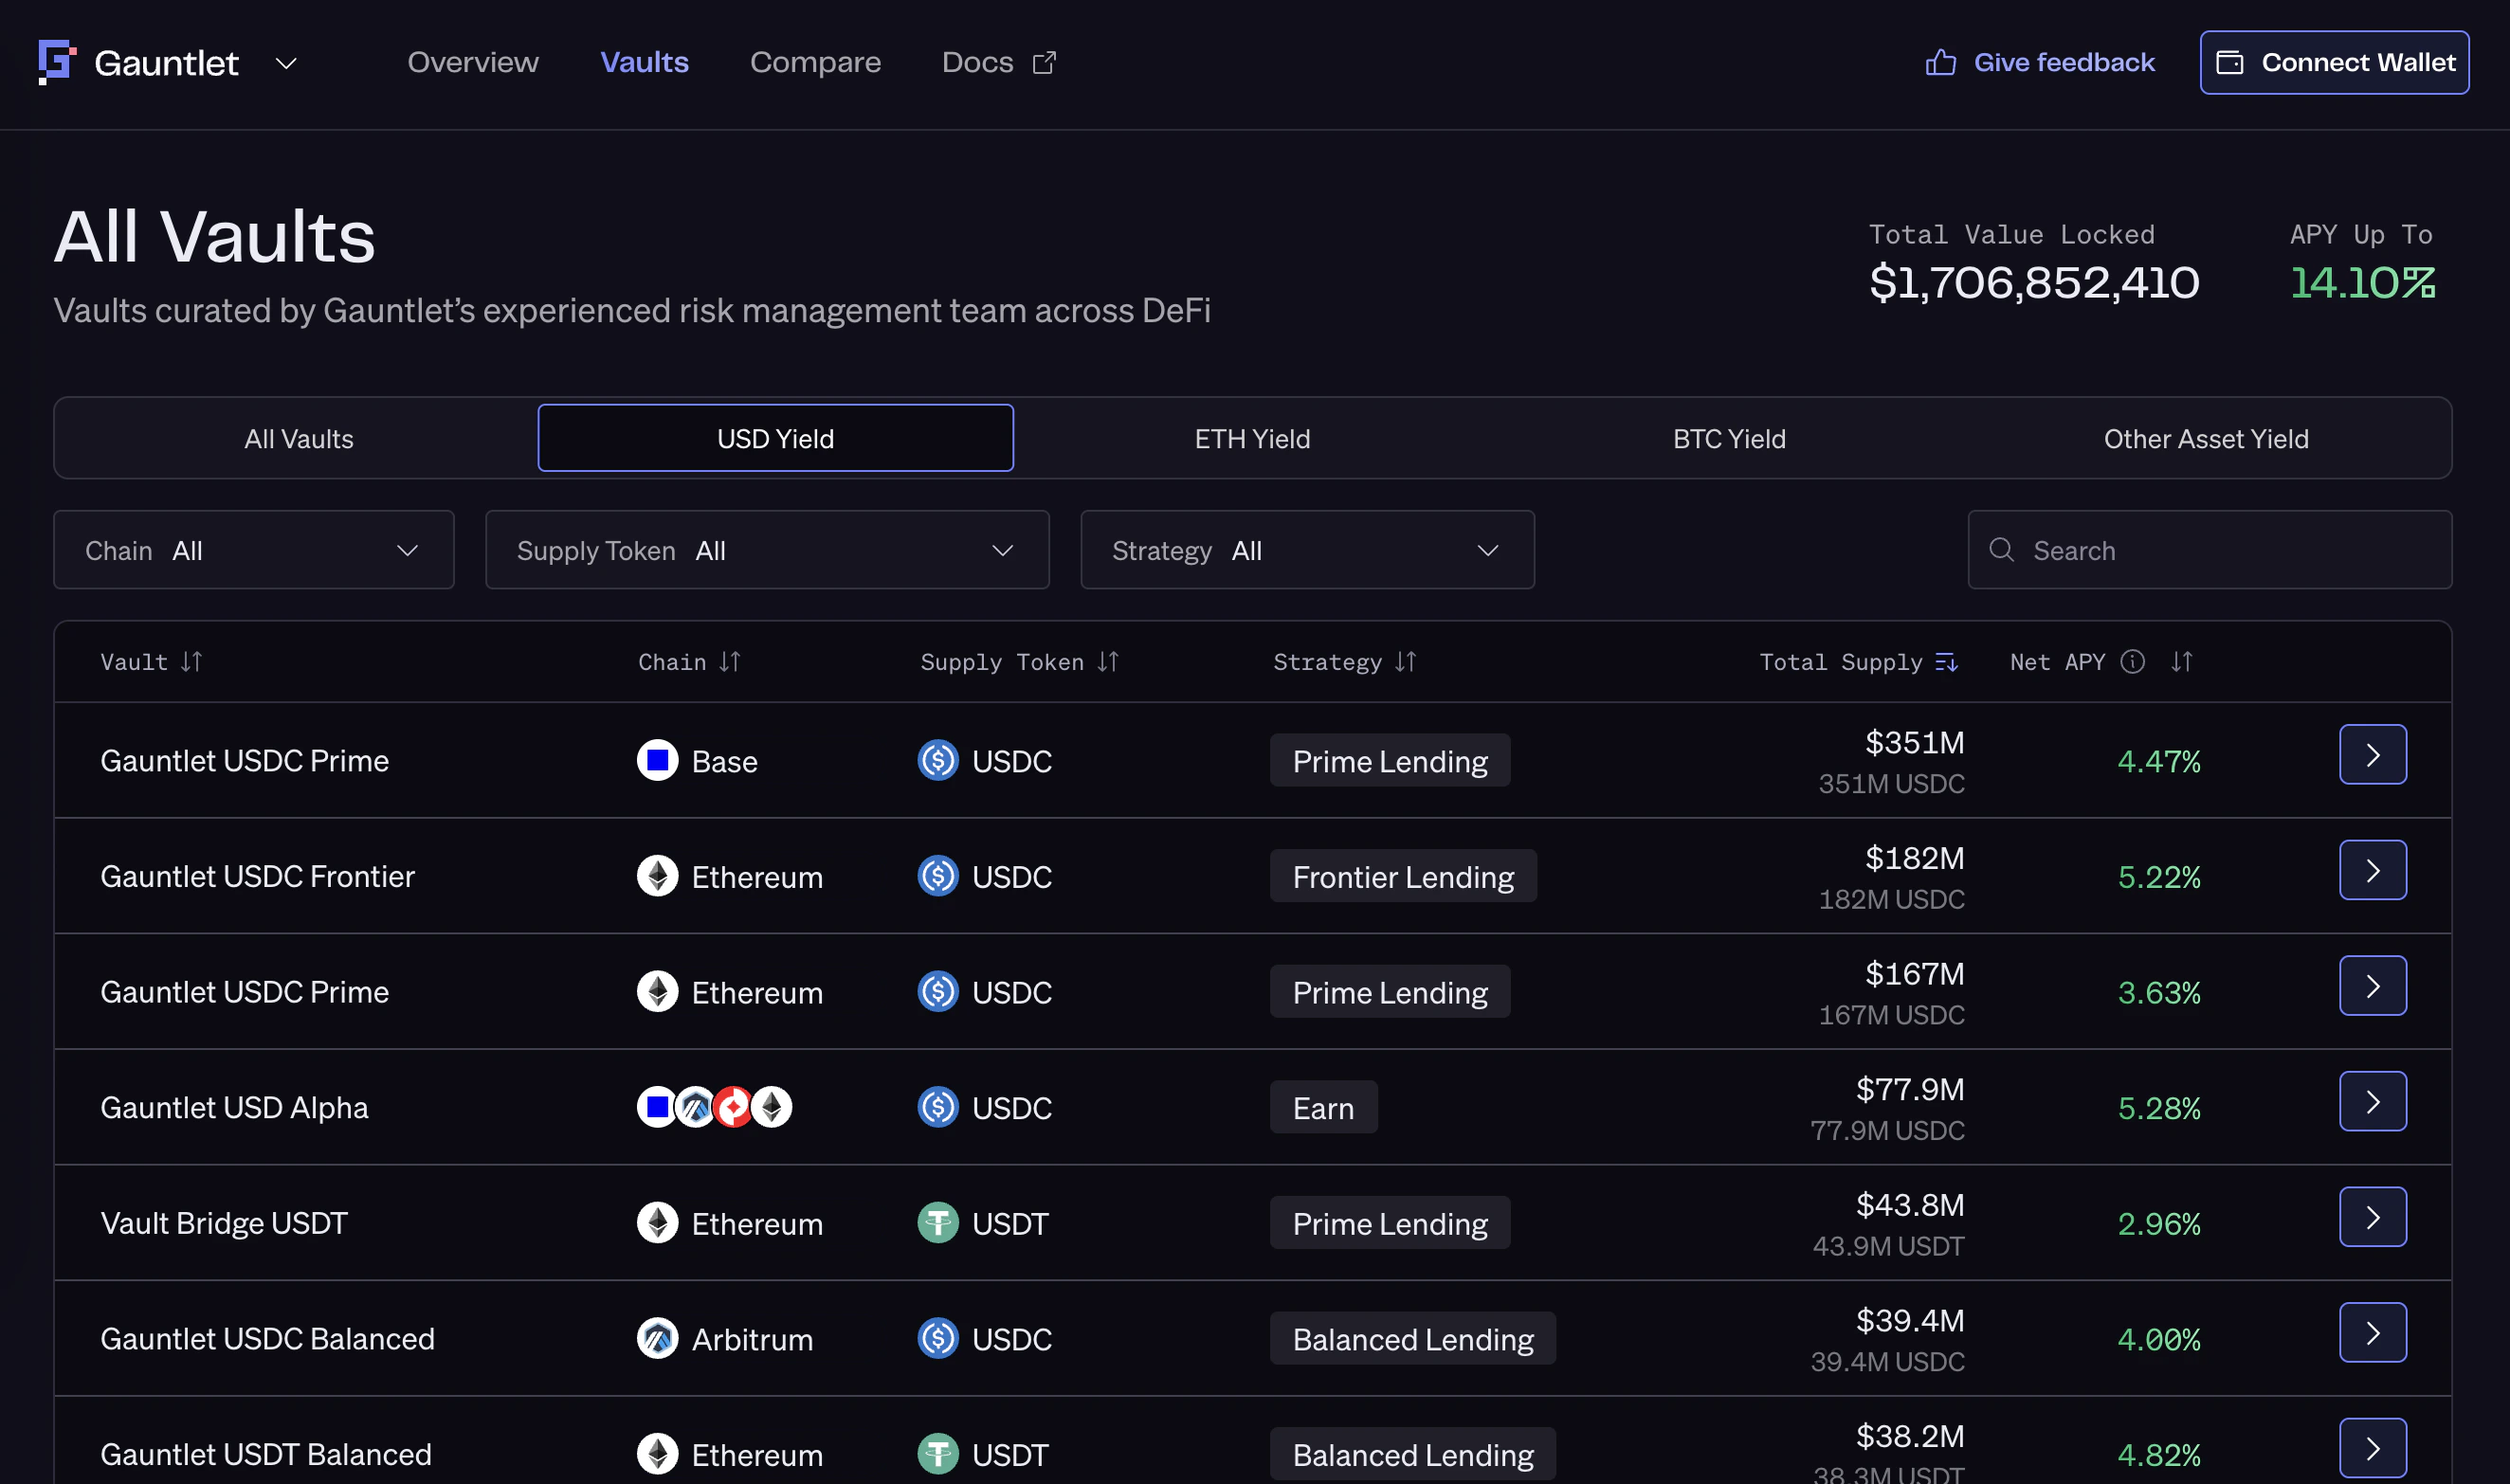This screenshot has width=2510, height=1484.
Task: Click the 14.10% APY Up To value
Action: point(2363,282)
